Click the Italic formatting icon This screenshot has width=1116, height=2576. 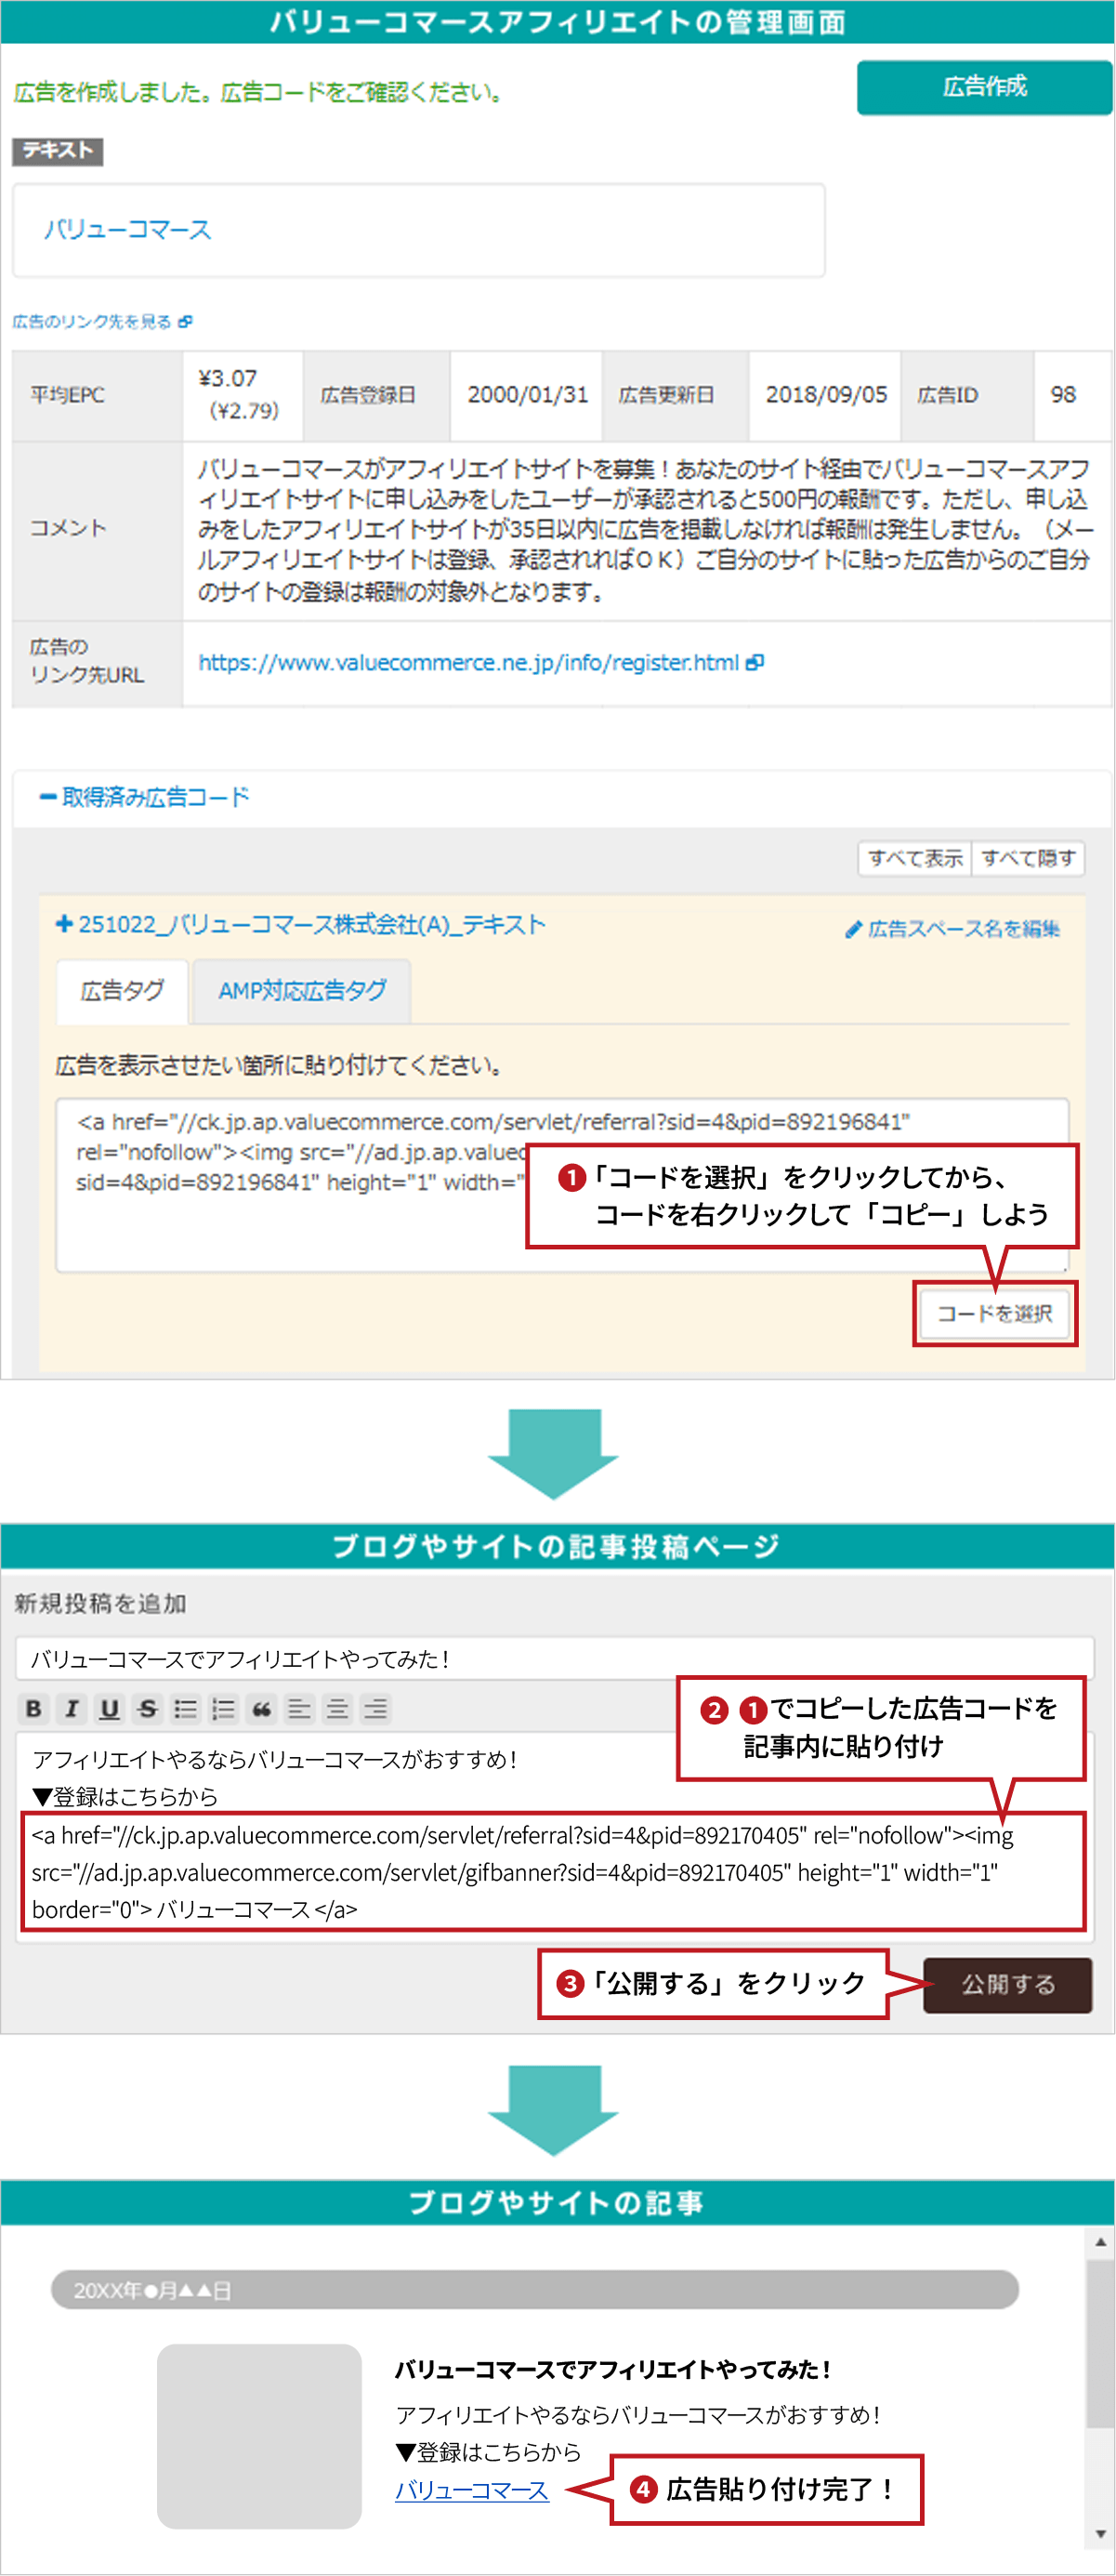pos(72,1708)
